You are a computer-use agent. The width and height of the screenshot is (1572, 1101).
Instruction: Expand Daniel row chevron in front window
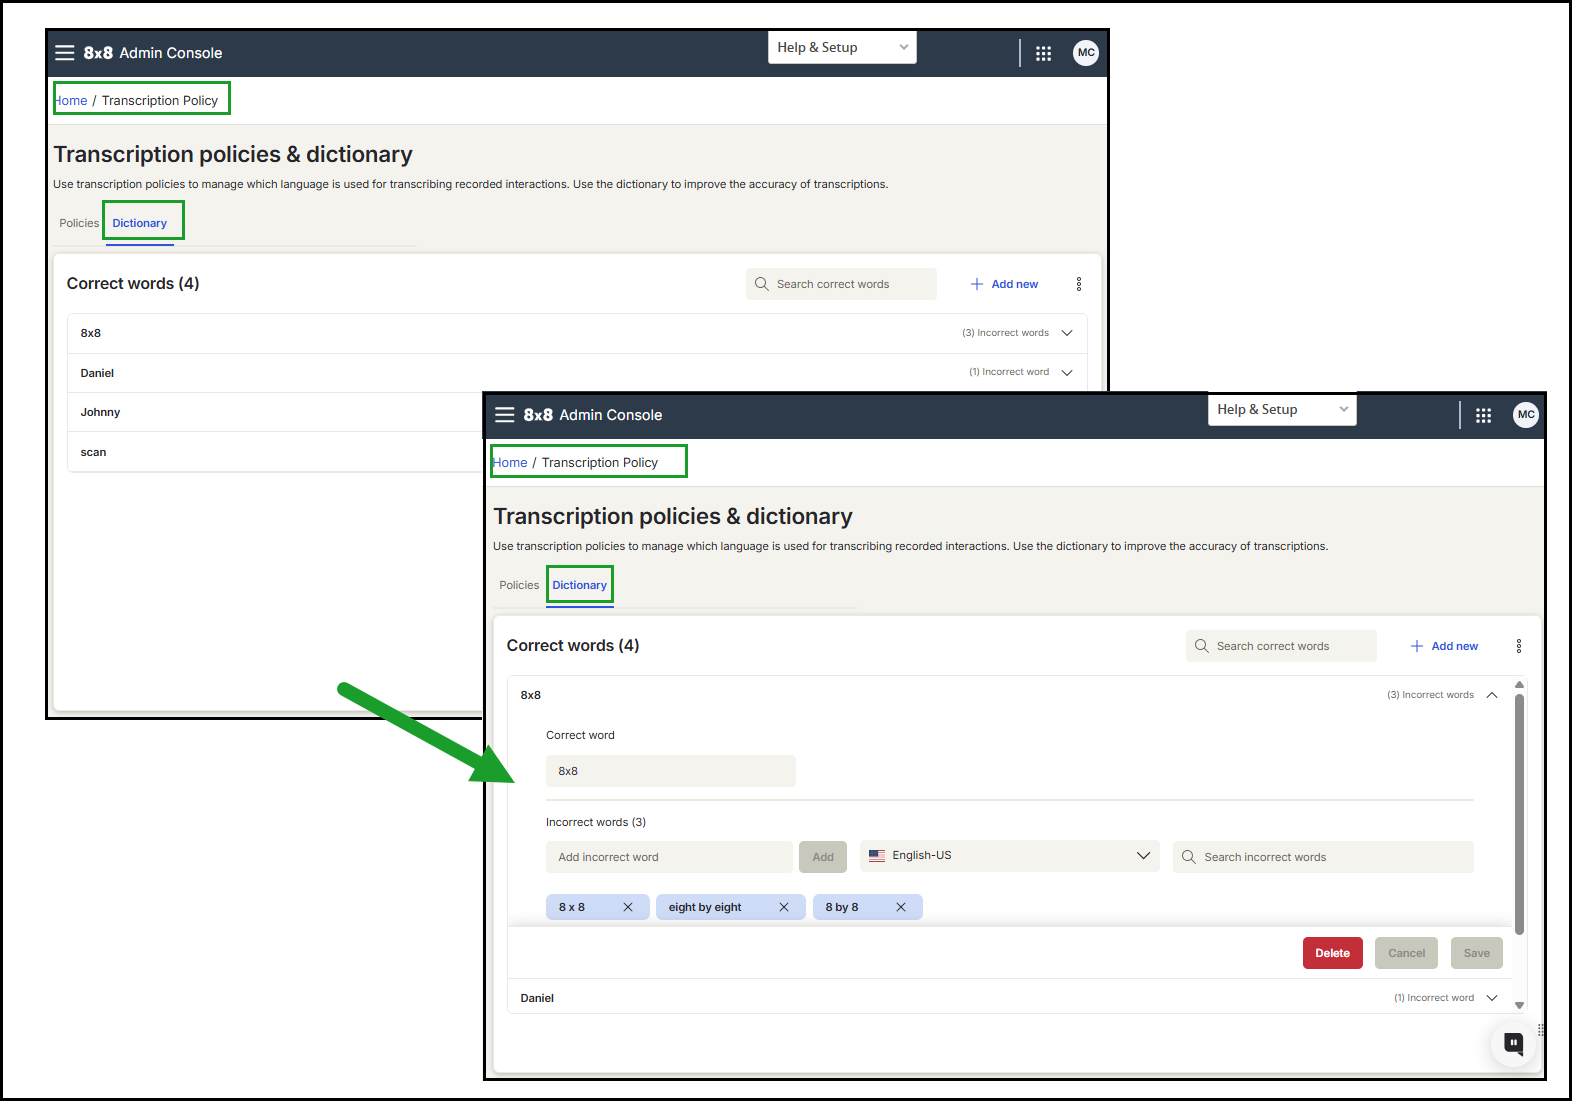pyautogui.click(x=1492, y=998)
